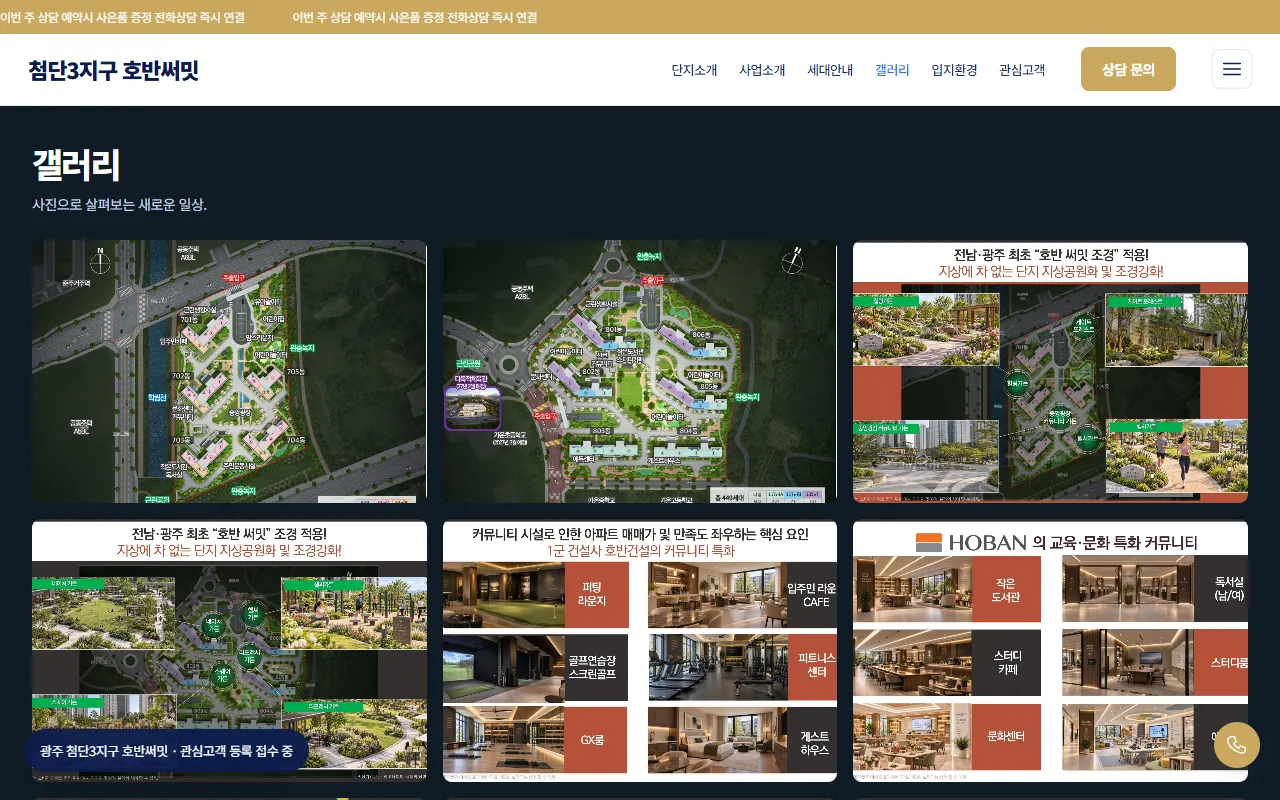Click the 갤러리 page heading

click(x=77, y=165)
